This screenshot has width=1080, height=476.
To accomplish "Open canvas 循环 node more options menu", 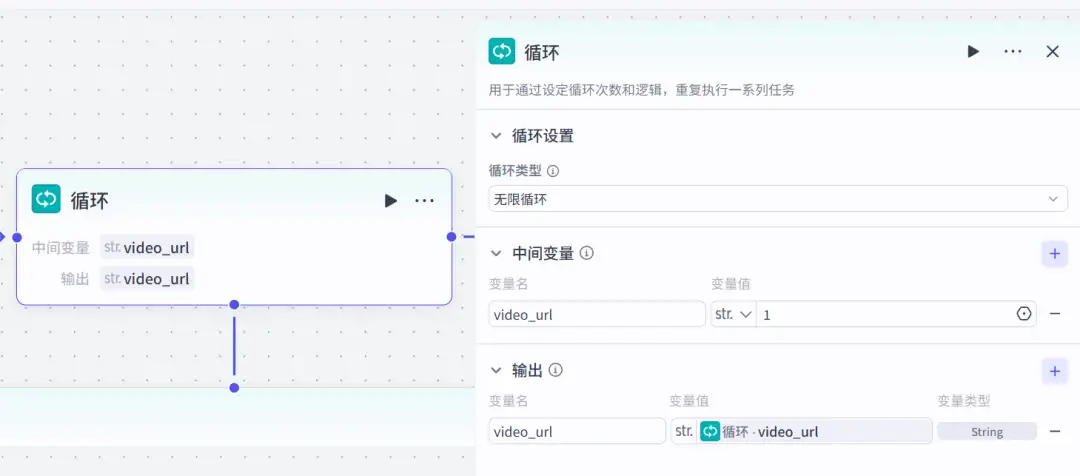I will coord(424,200).
